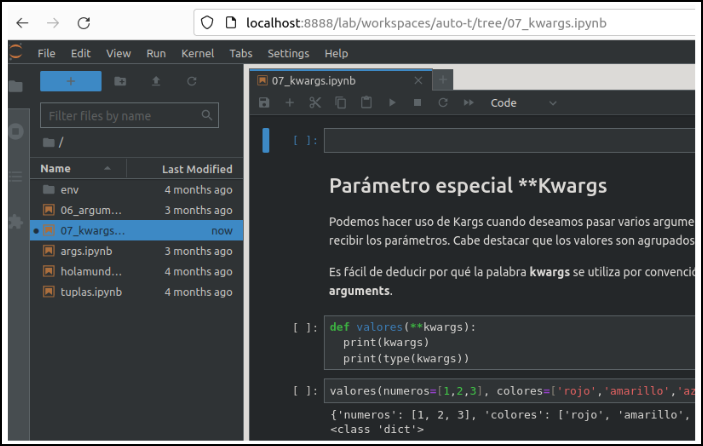Click the plus button beside the notebook tab
703x446 pixels.
click(x=443, y=80)
